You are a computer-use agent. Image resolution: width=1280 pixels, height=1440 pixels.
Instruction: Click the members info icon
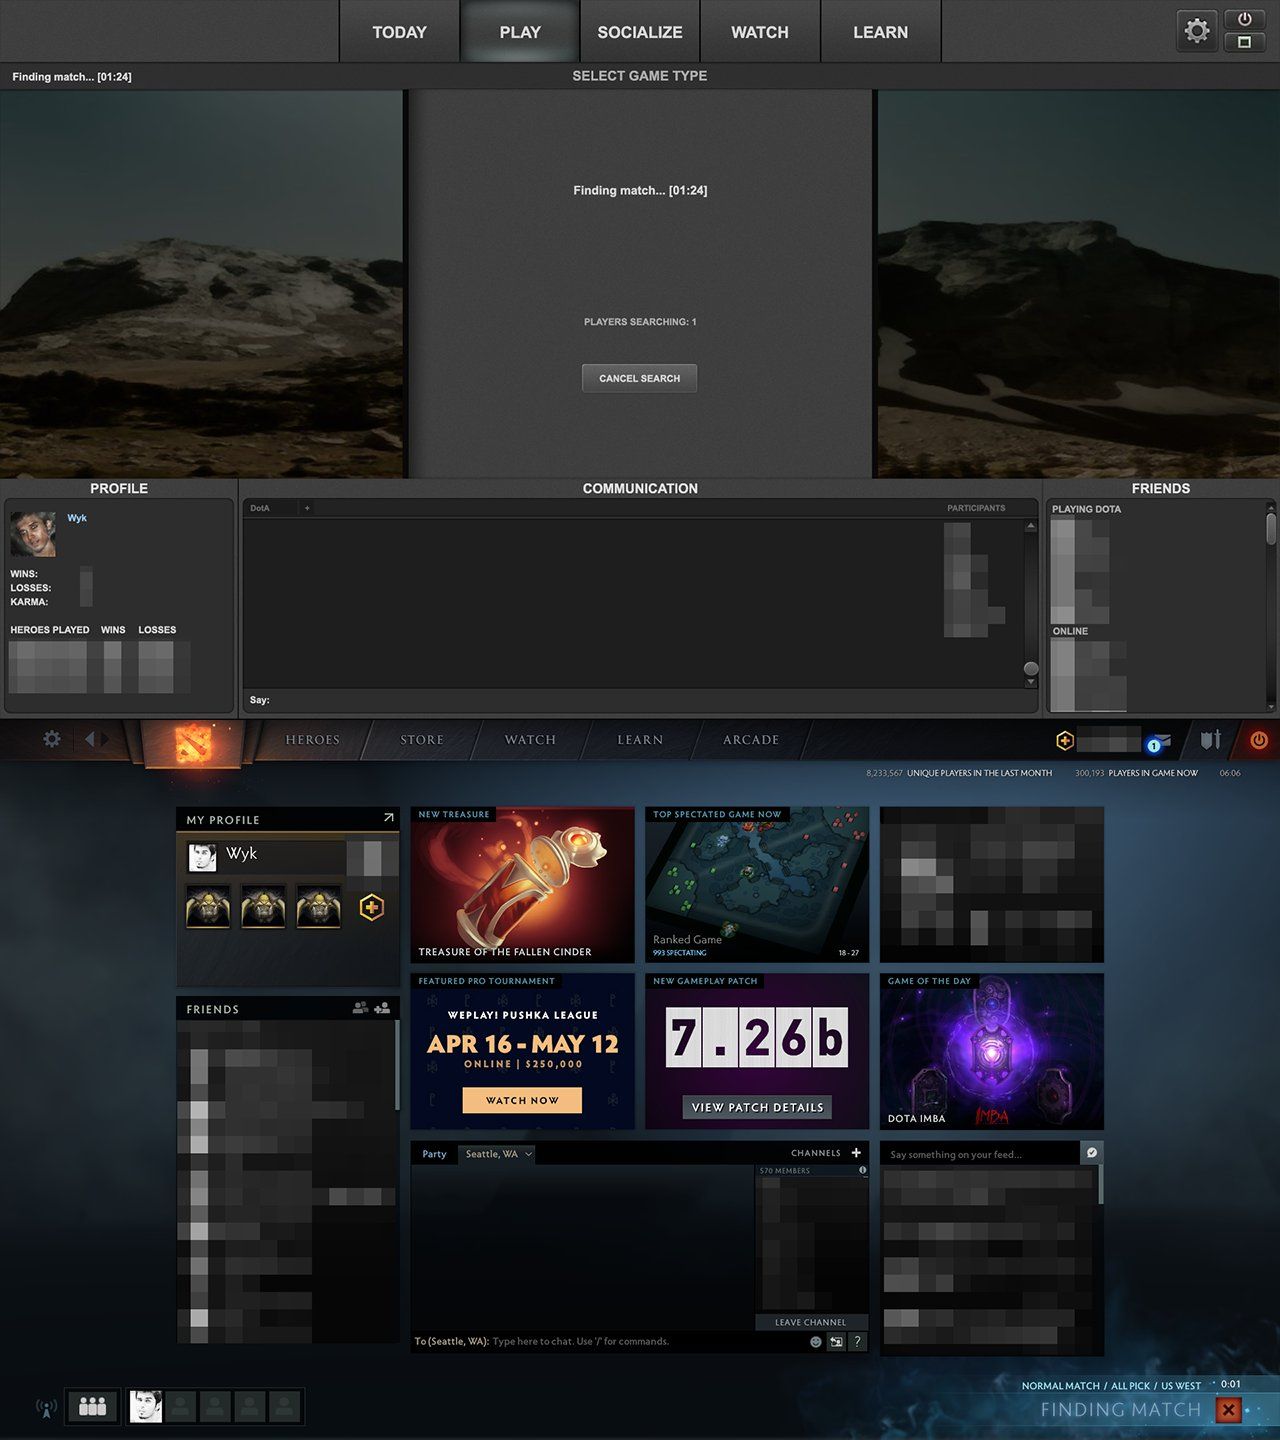863,1170
